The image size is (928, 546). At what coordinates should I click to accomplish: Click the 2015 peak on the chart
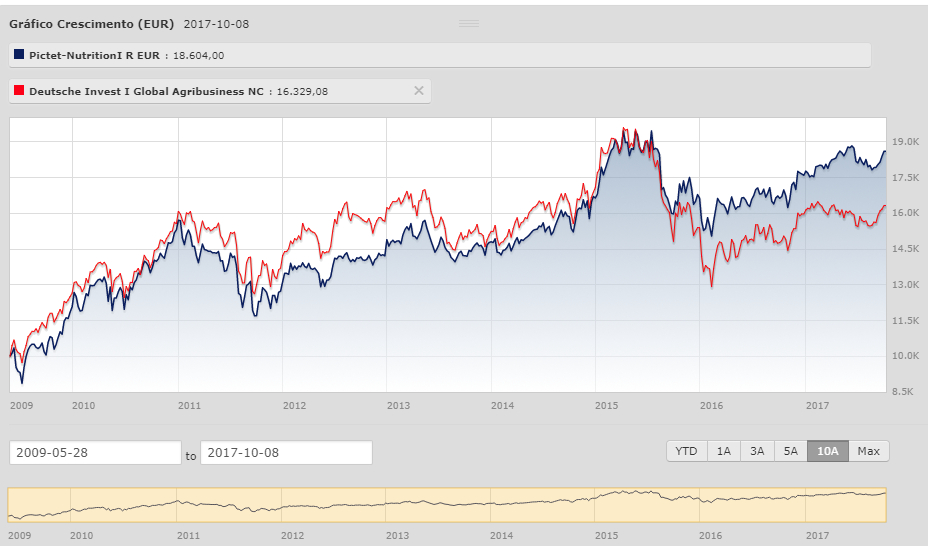point(625,130)
